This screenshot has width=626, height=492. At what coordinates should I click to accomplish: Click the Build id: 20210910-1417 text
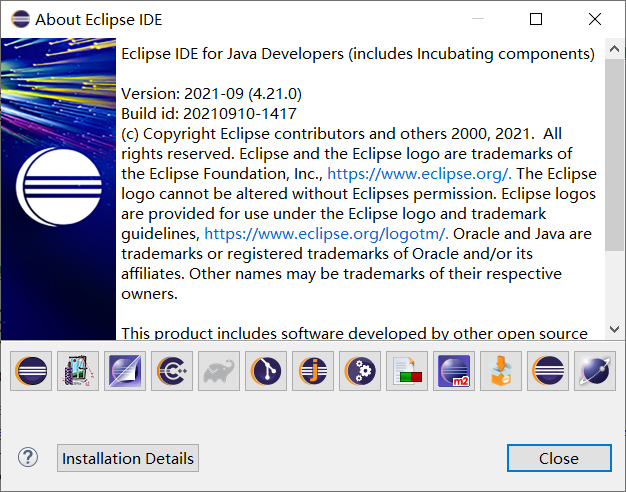click(209, 114)
